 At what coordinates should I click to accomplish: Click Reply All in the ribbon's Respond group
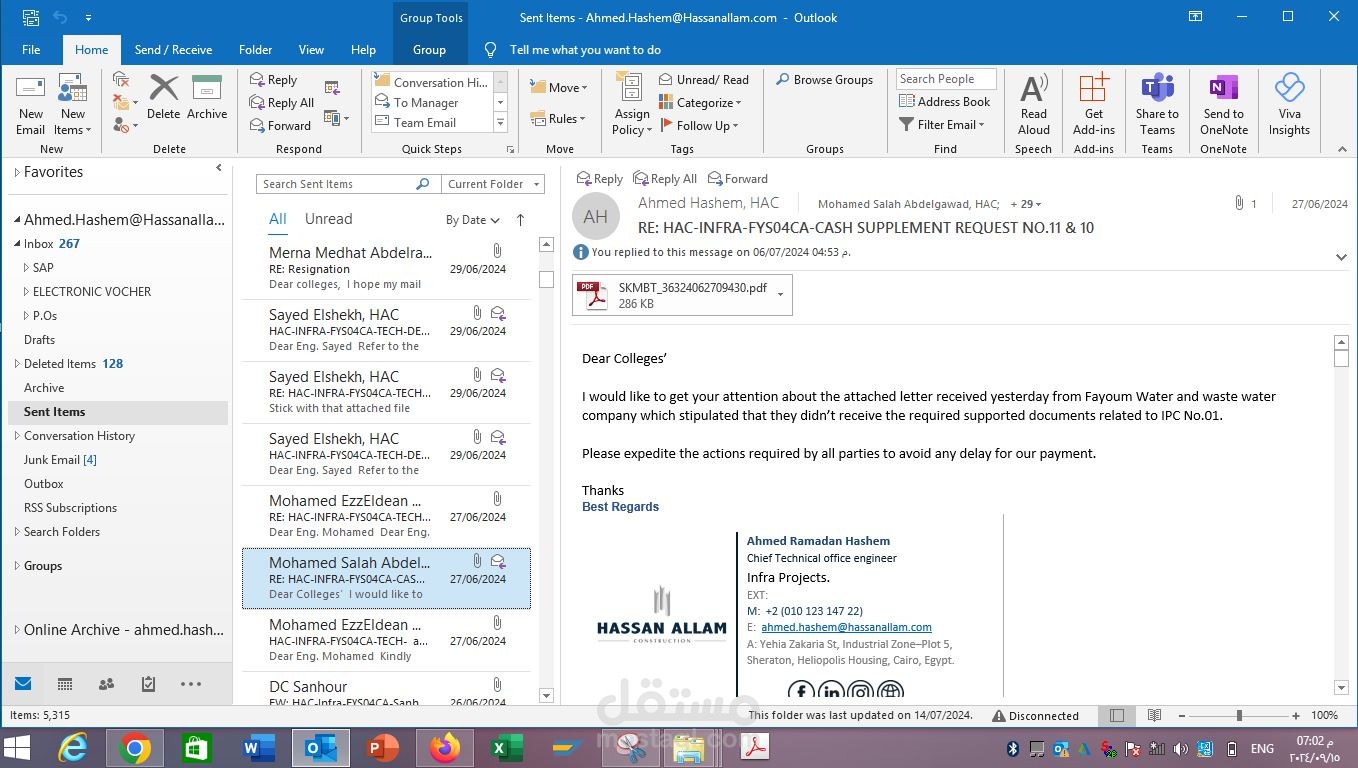pos(281,103)
